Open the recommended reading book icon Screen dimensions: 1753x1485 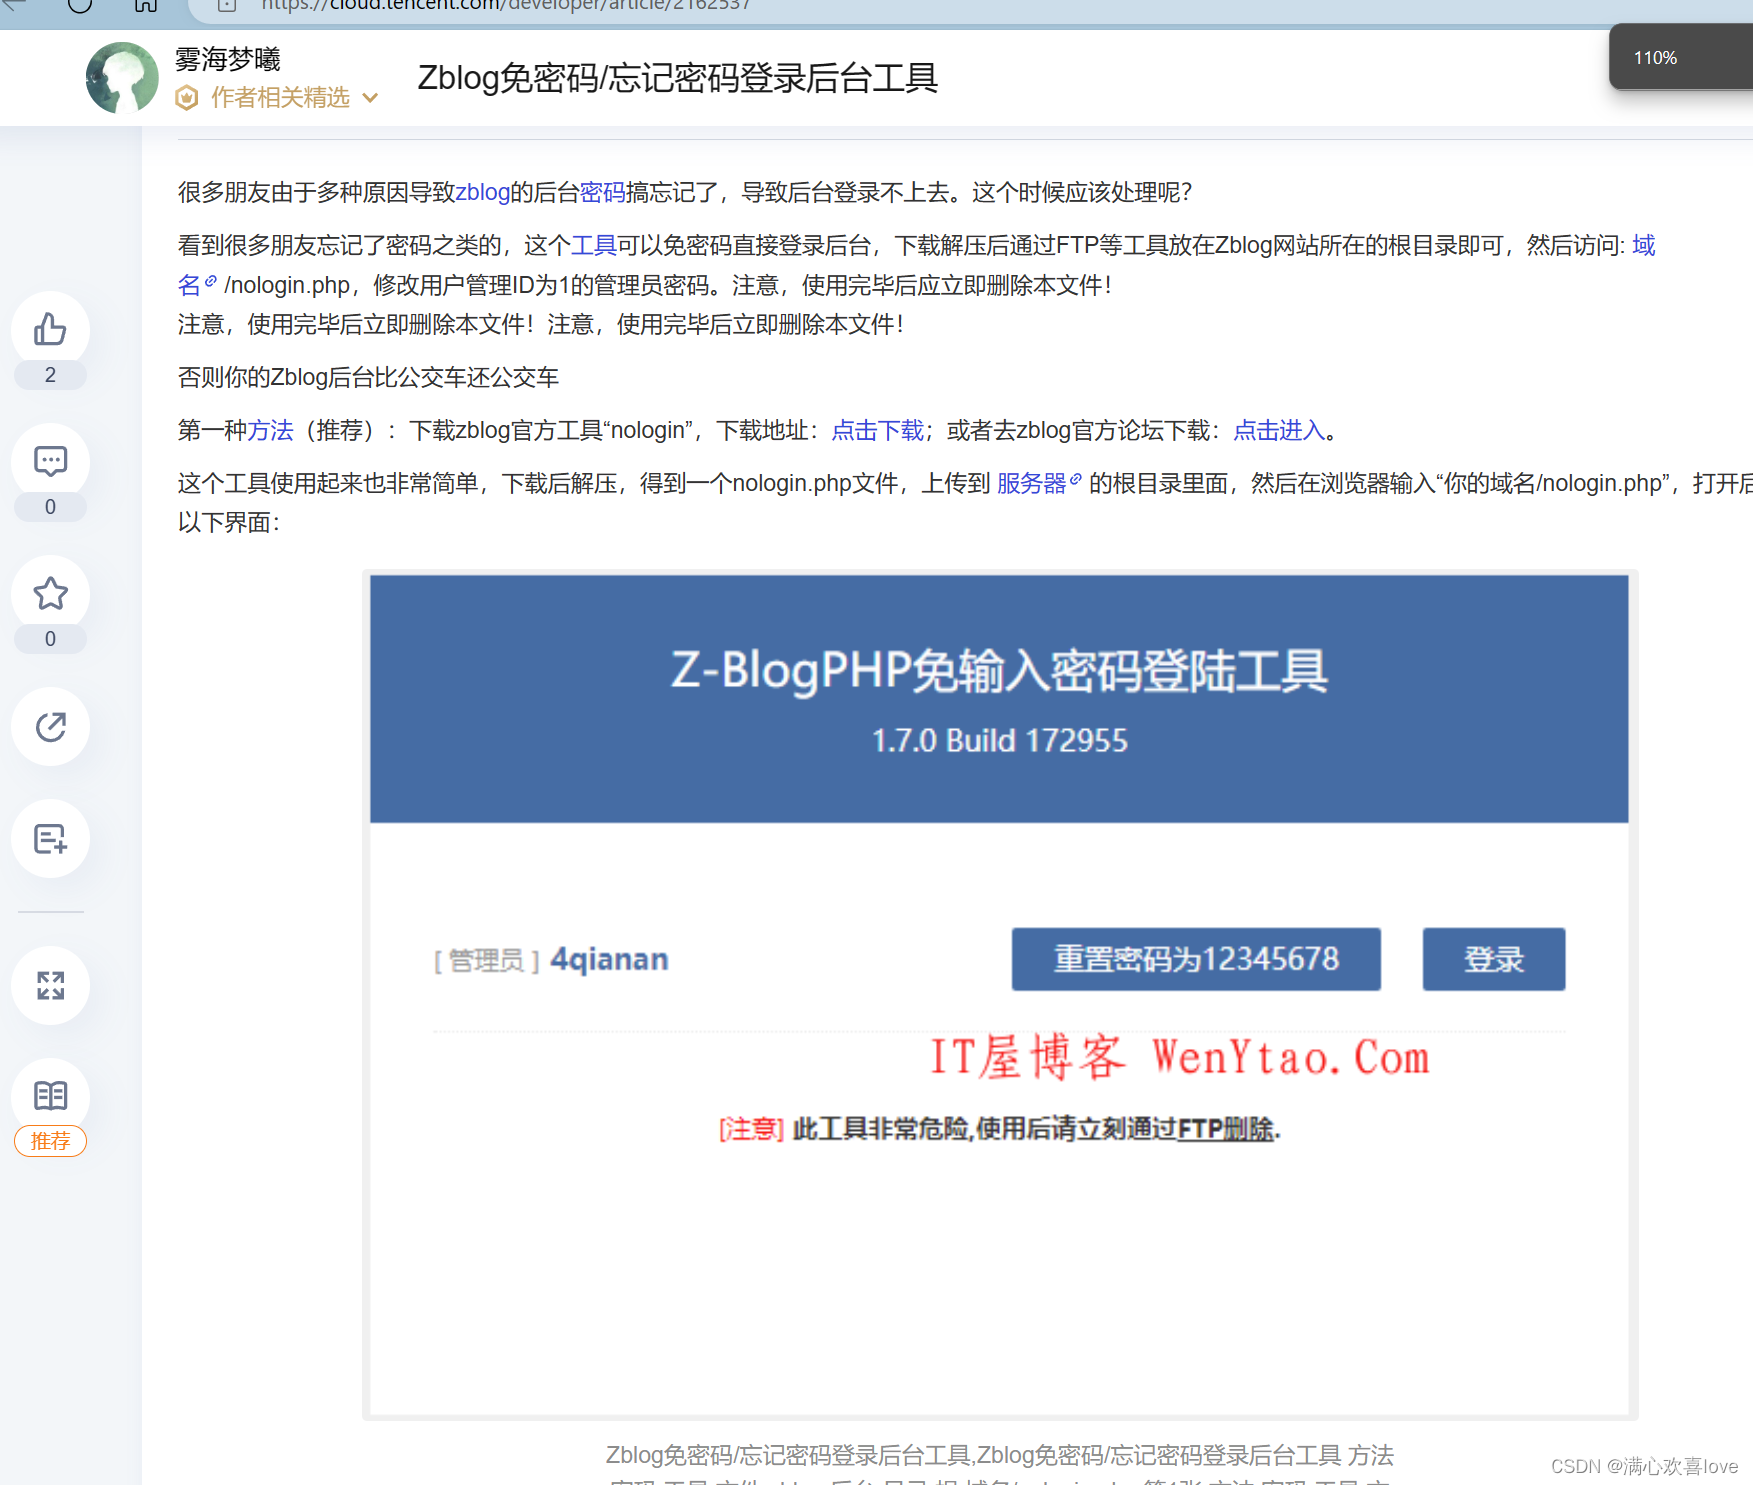pyautogui.click(x=50, y=1097)
